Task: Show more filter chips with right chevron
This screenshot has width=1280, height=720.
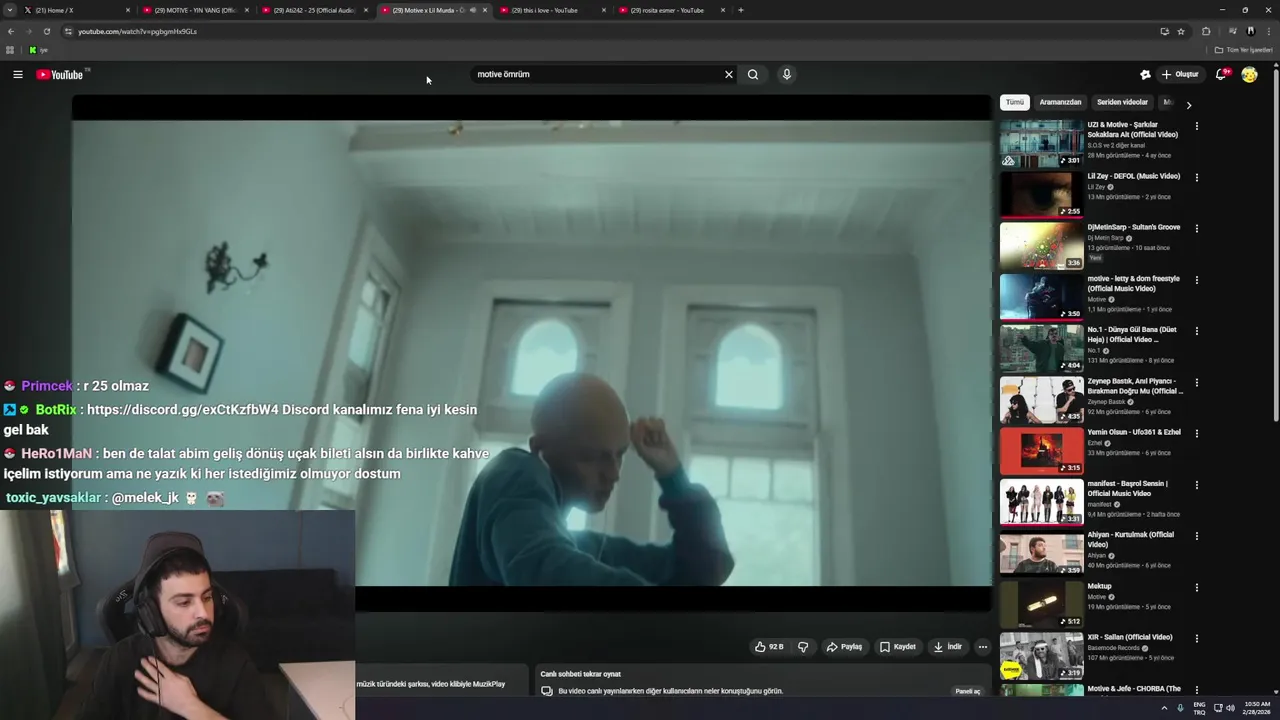Action: [x=1188, y=104]
